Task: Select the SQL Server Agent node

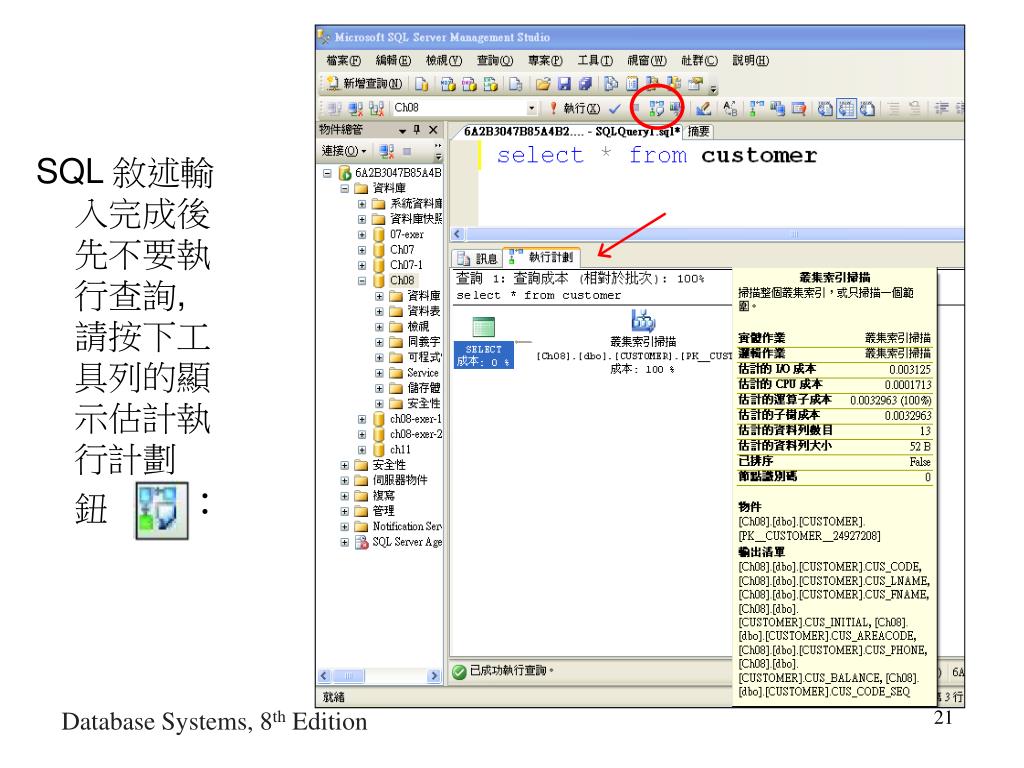Action: click(407, 542)
